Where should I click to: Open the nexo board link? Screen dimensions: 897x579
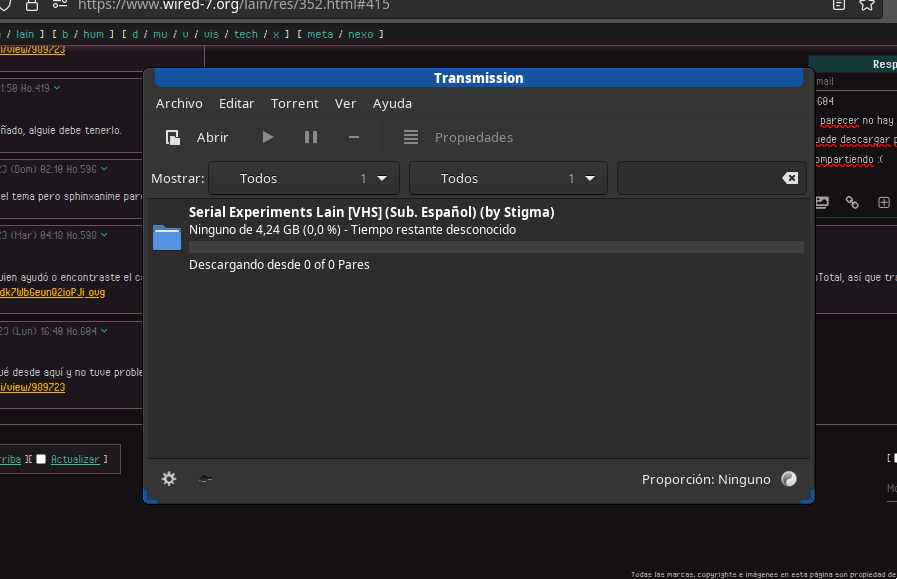[x=360, y=34]
